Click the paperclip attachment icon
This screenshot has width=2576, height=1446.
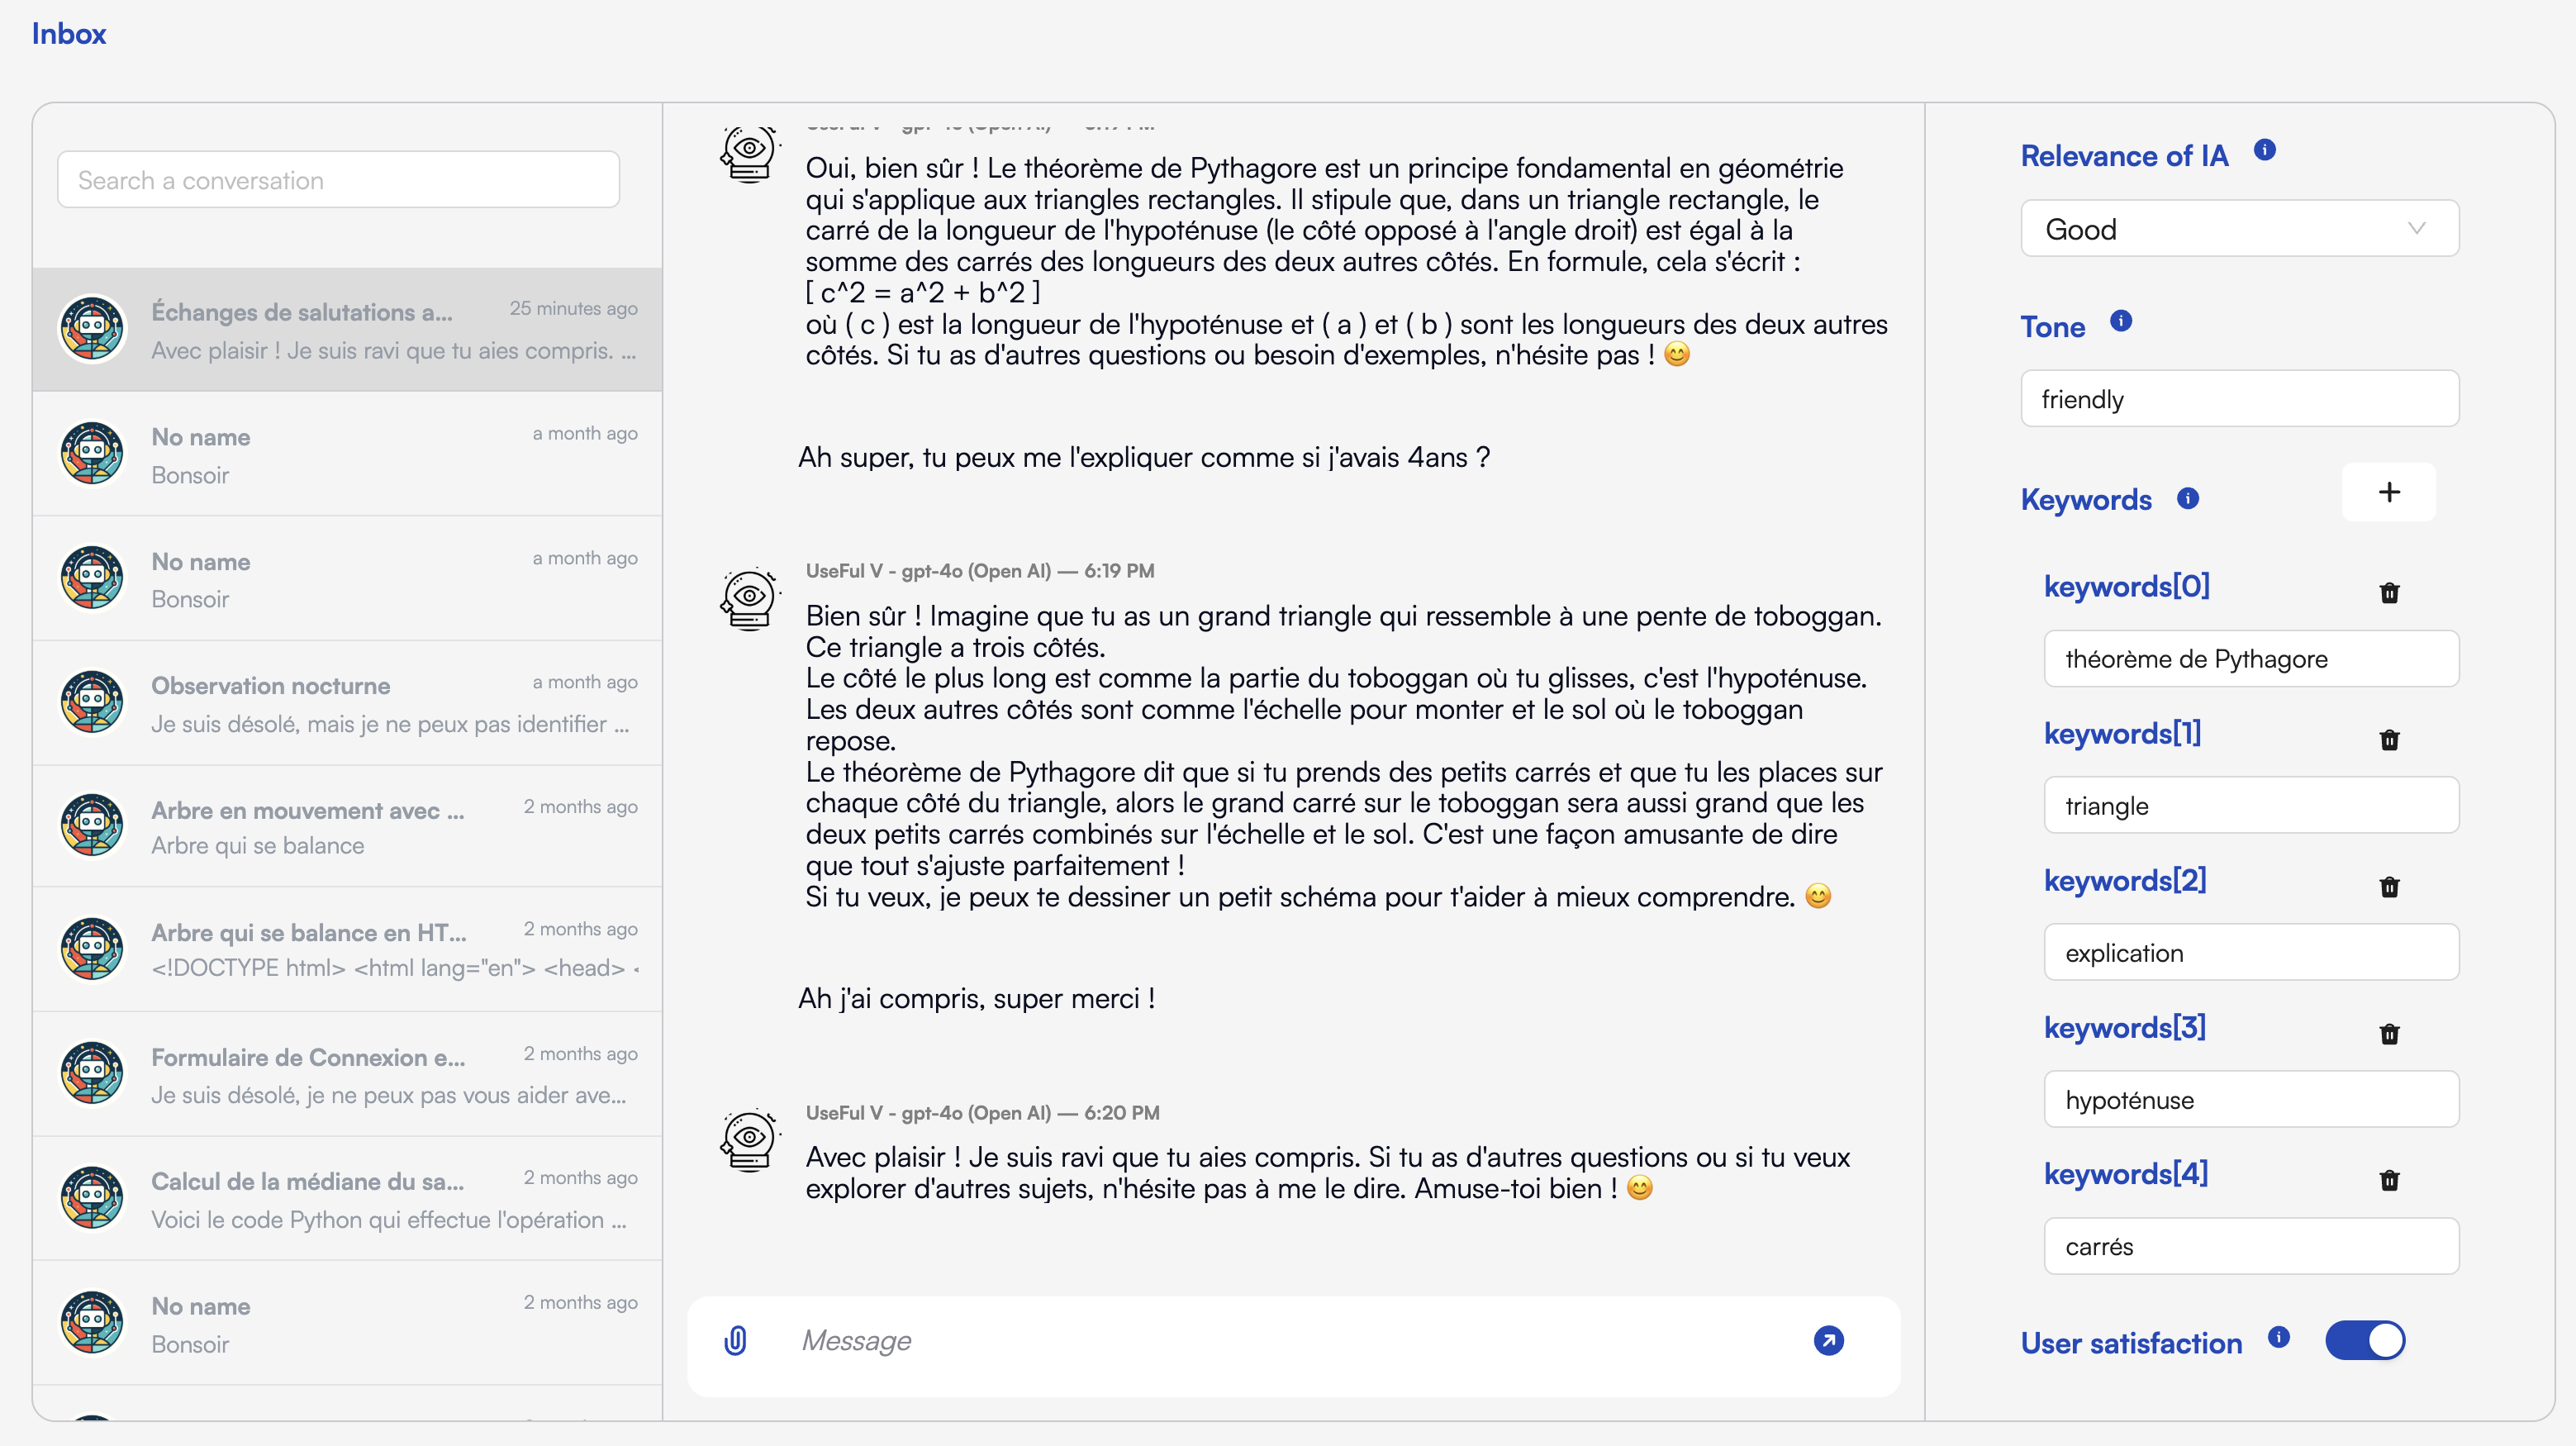point(735,1340)
